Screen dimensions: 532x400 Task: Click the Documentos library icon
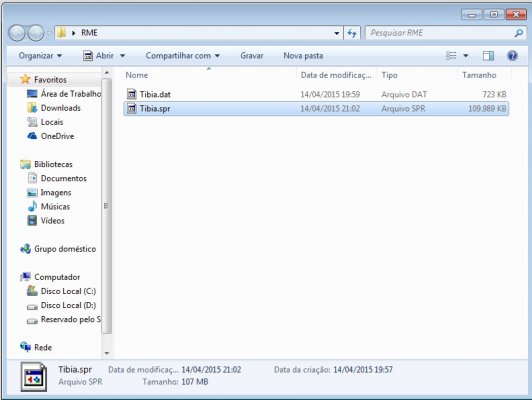(32, 178)
